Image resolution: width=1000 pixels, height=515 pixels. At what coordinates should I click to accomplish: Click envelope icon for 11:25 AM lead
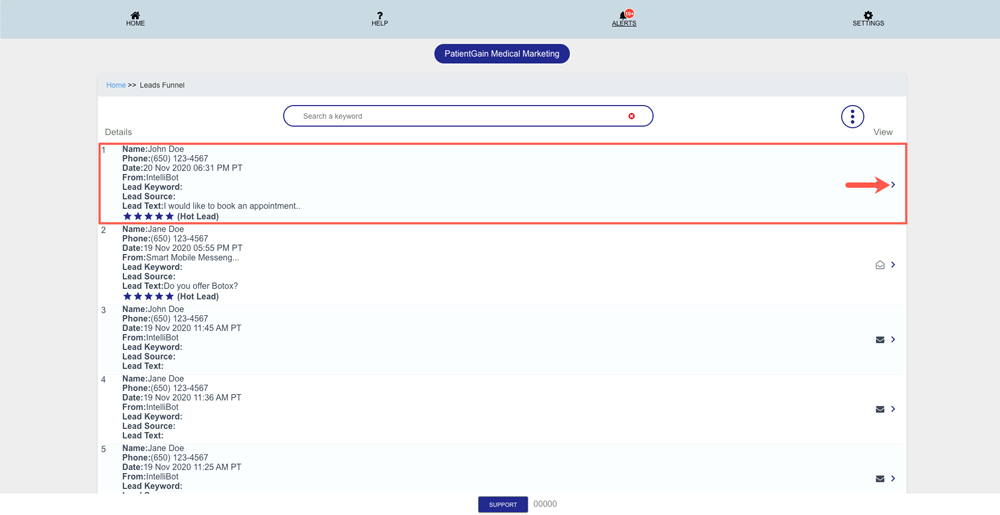point(880,479)
